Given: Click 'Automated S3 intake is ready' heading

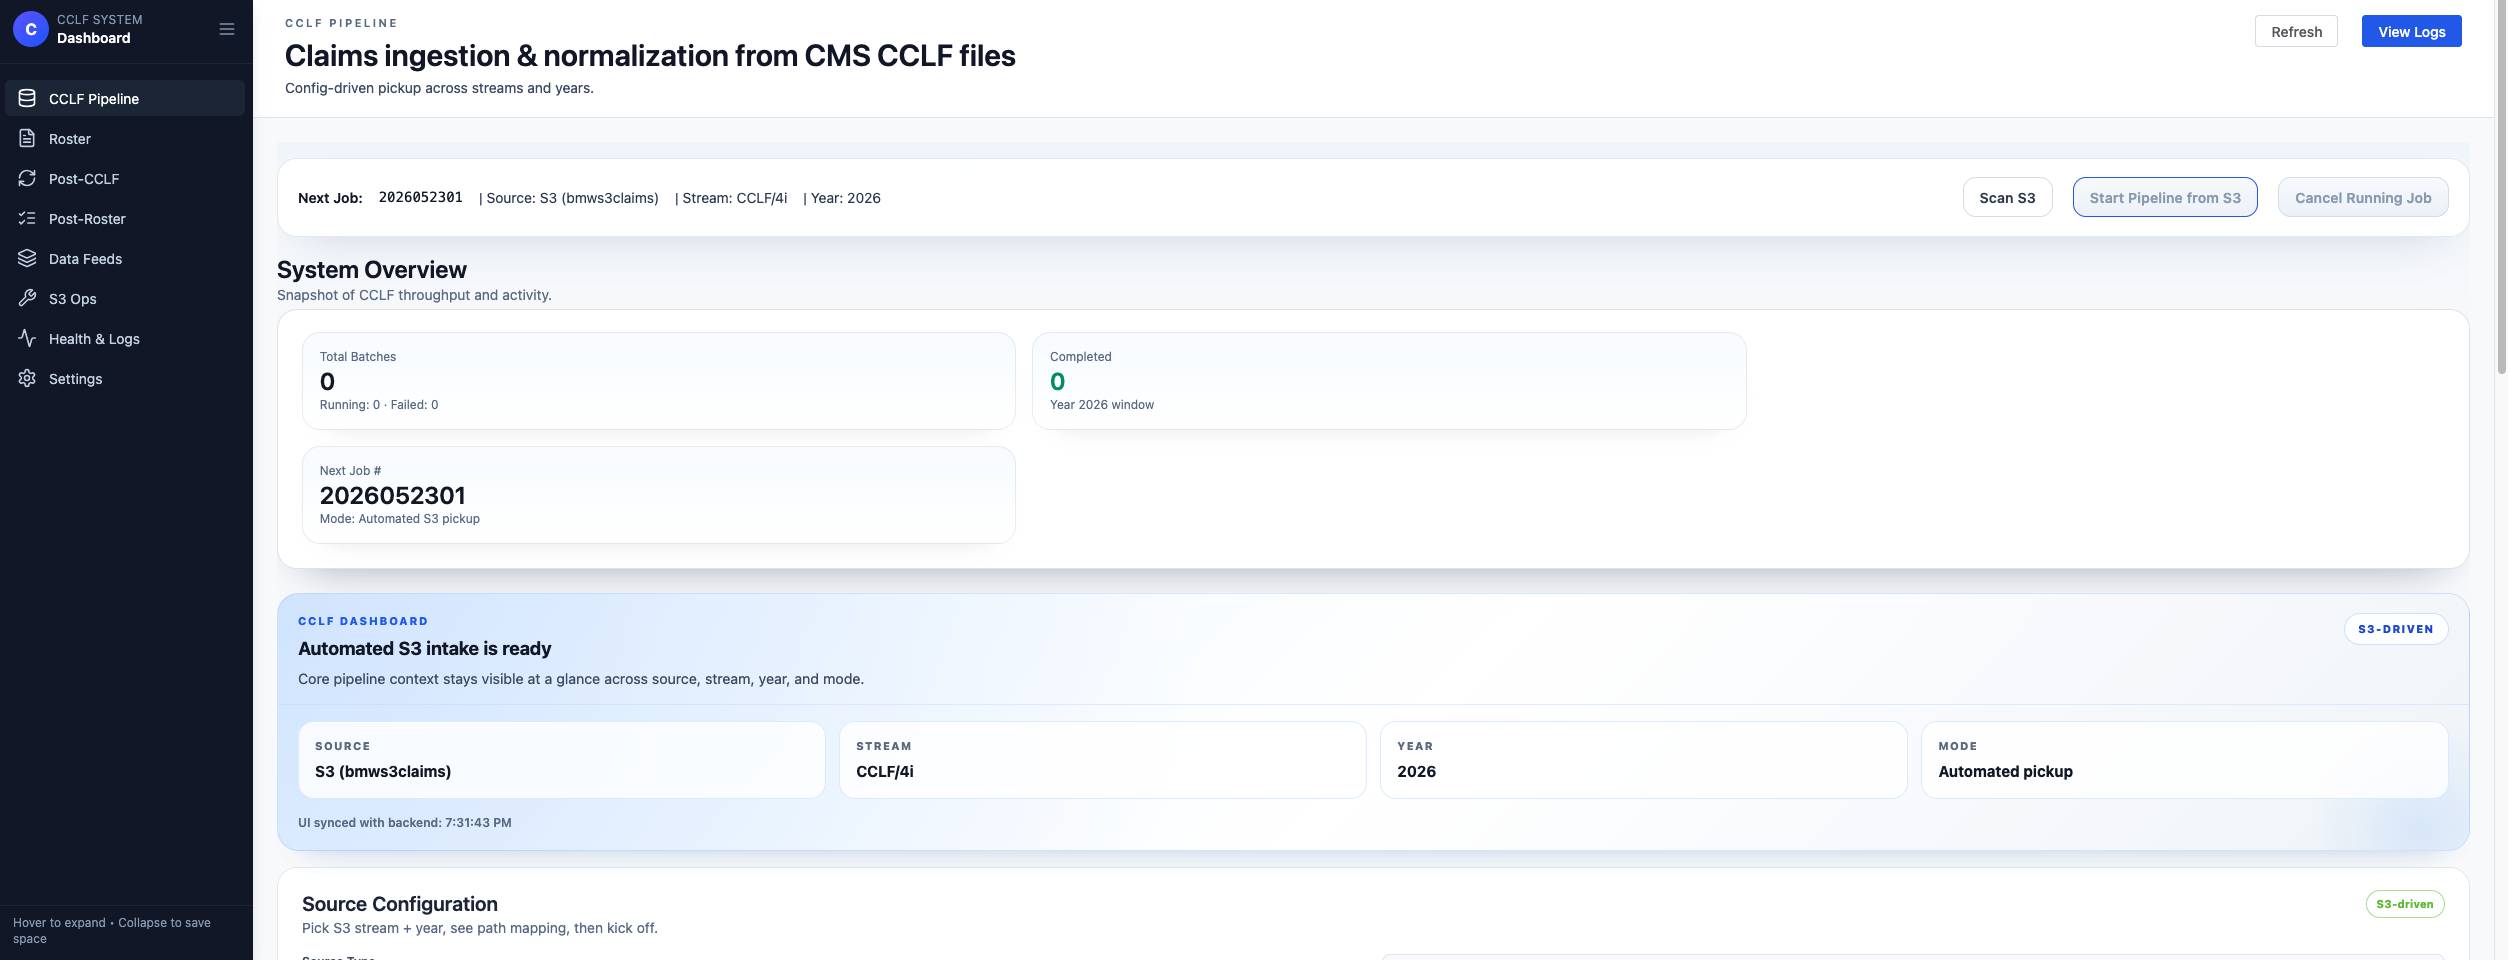Looking at the screenshot, I should tap(425, 649).
